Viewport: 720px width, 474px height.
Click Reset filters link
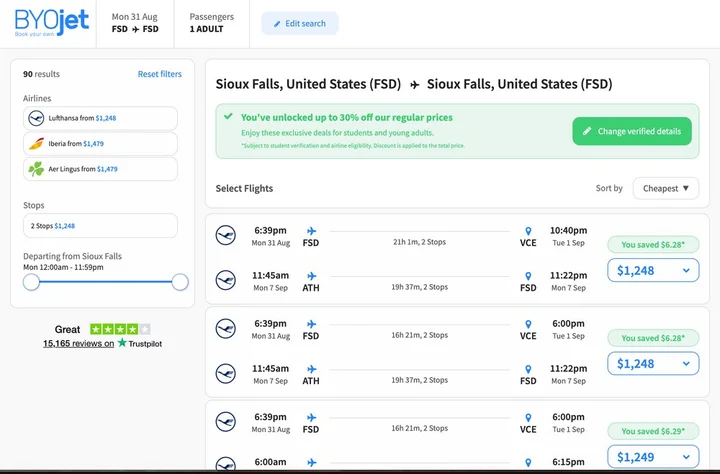[x=159, y=74]
